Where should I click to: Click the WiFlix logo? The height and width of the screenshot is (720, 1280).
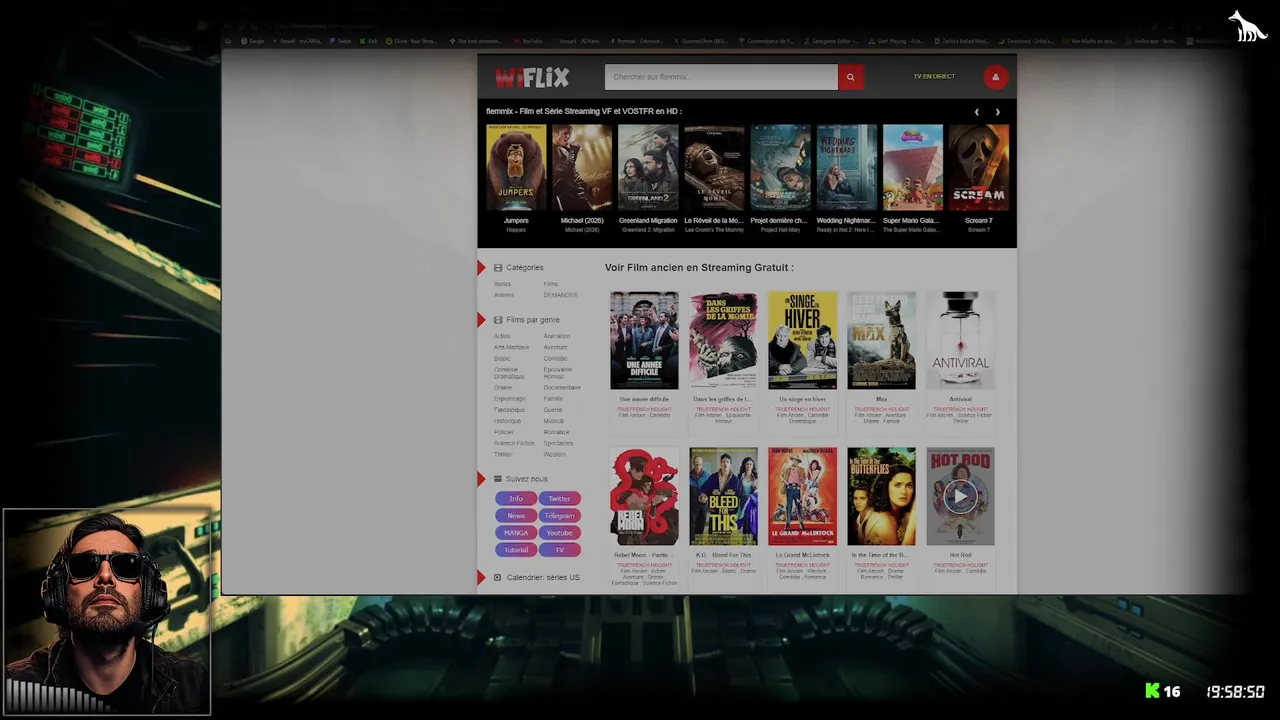tap(532, 77)
